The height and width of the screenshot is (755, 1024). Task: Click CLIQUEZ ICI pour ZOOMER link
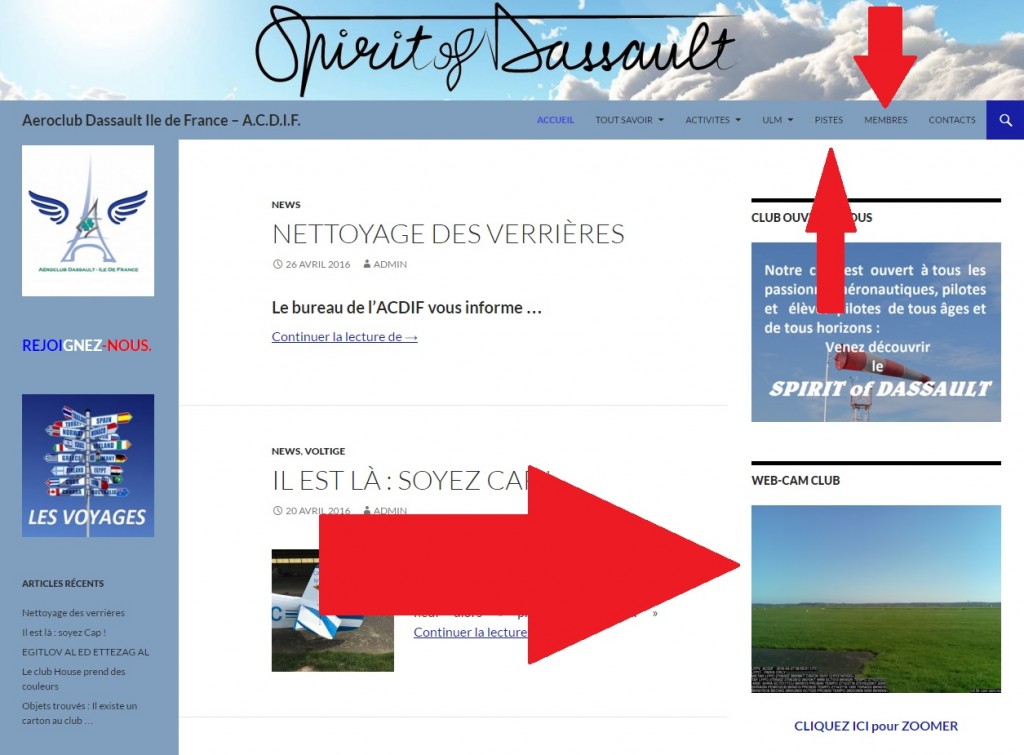coord(876,726)
